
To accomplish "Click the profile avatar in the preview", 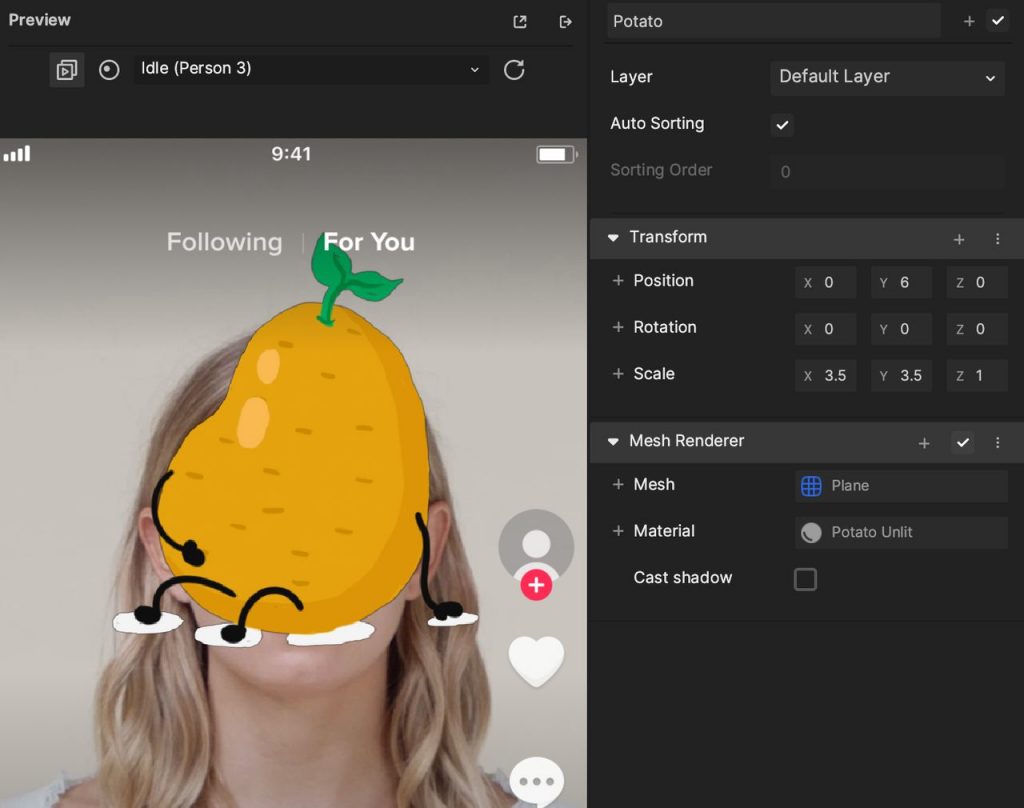I will tap(536, 546).
